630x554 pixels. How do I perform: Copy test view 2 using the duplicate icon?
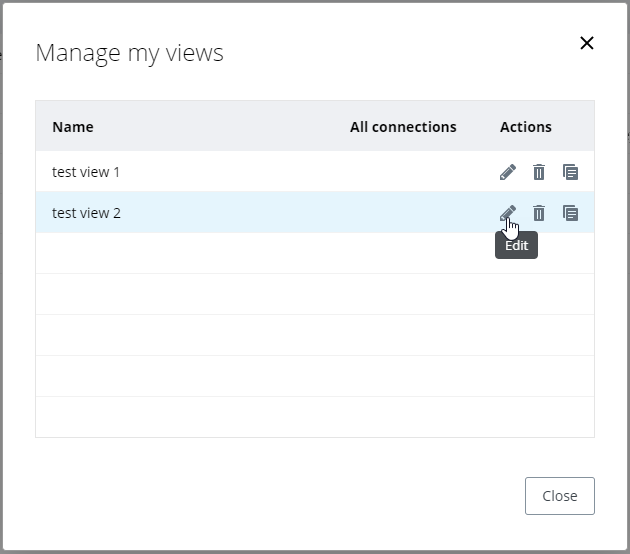tap(570, 213)
